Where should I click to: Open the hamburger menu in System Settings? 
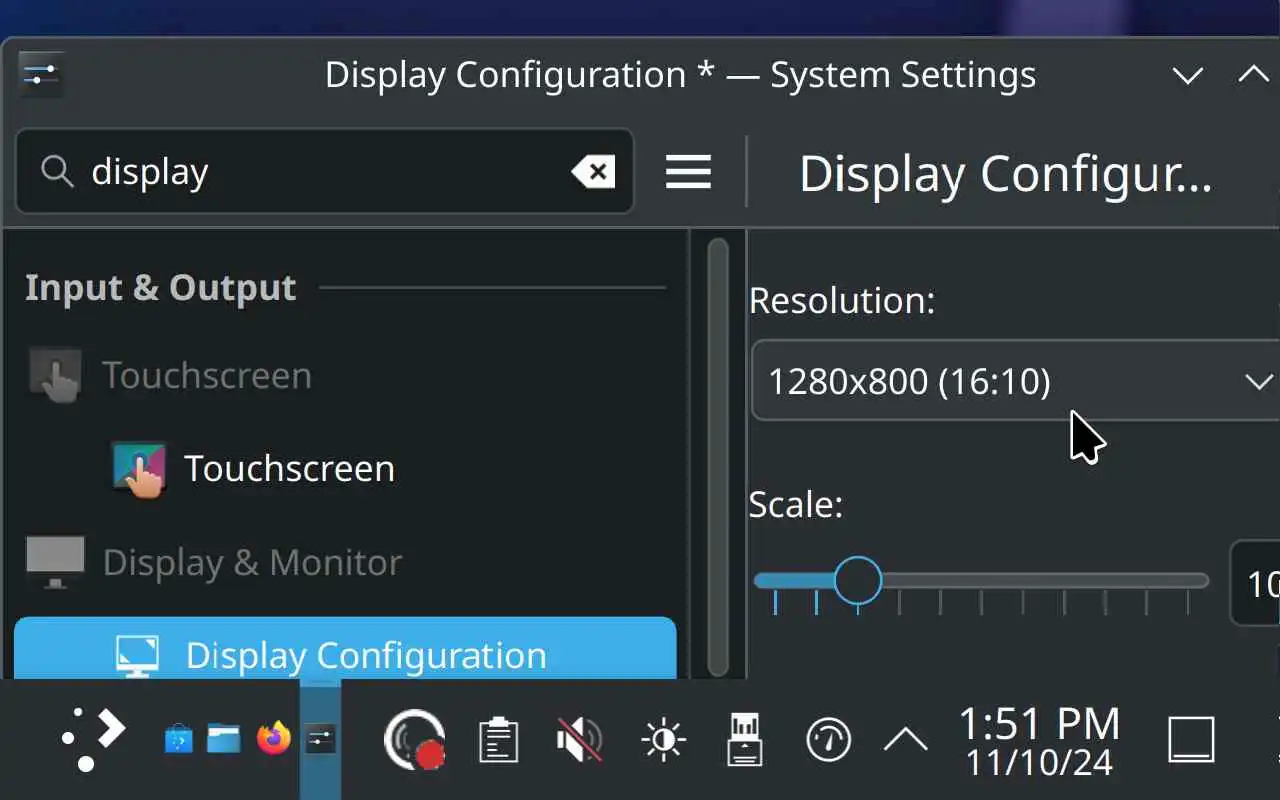(x=688, y=172)
